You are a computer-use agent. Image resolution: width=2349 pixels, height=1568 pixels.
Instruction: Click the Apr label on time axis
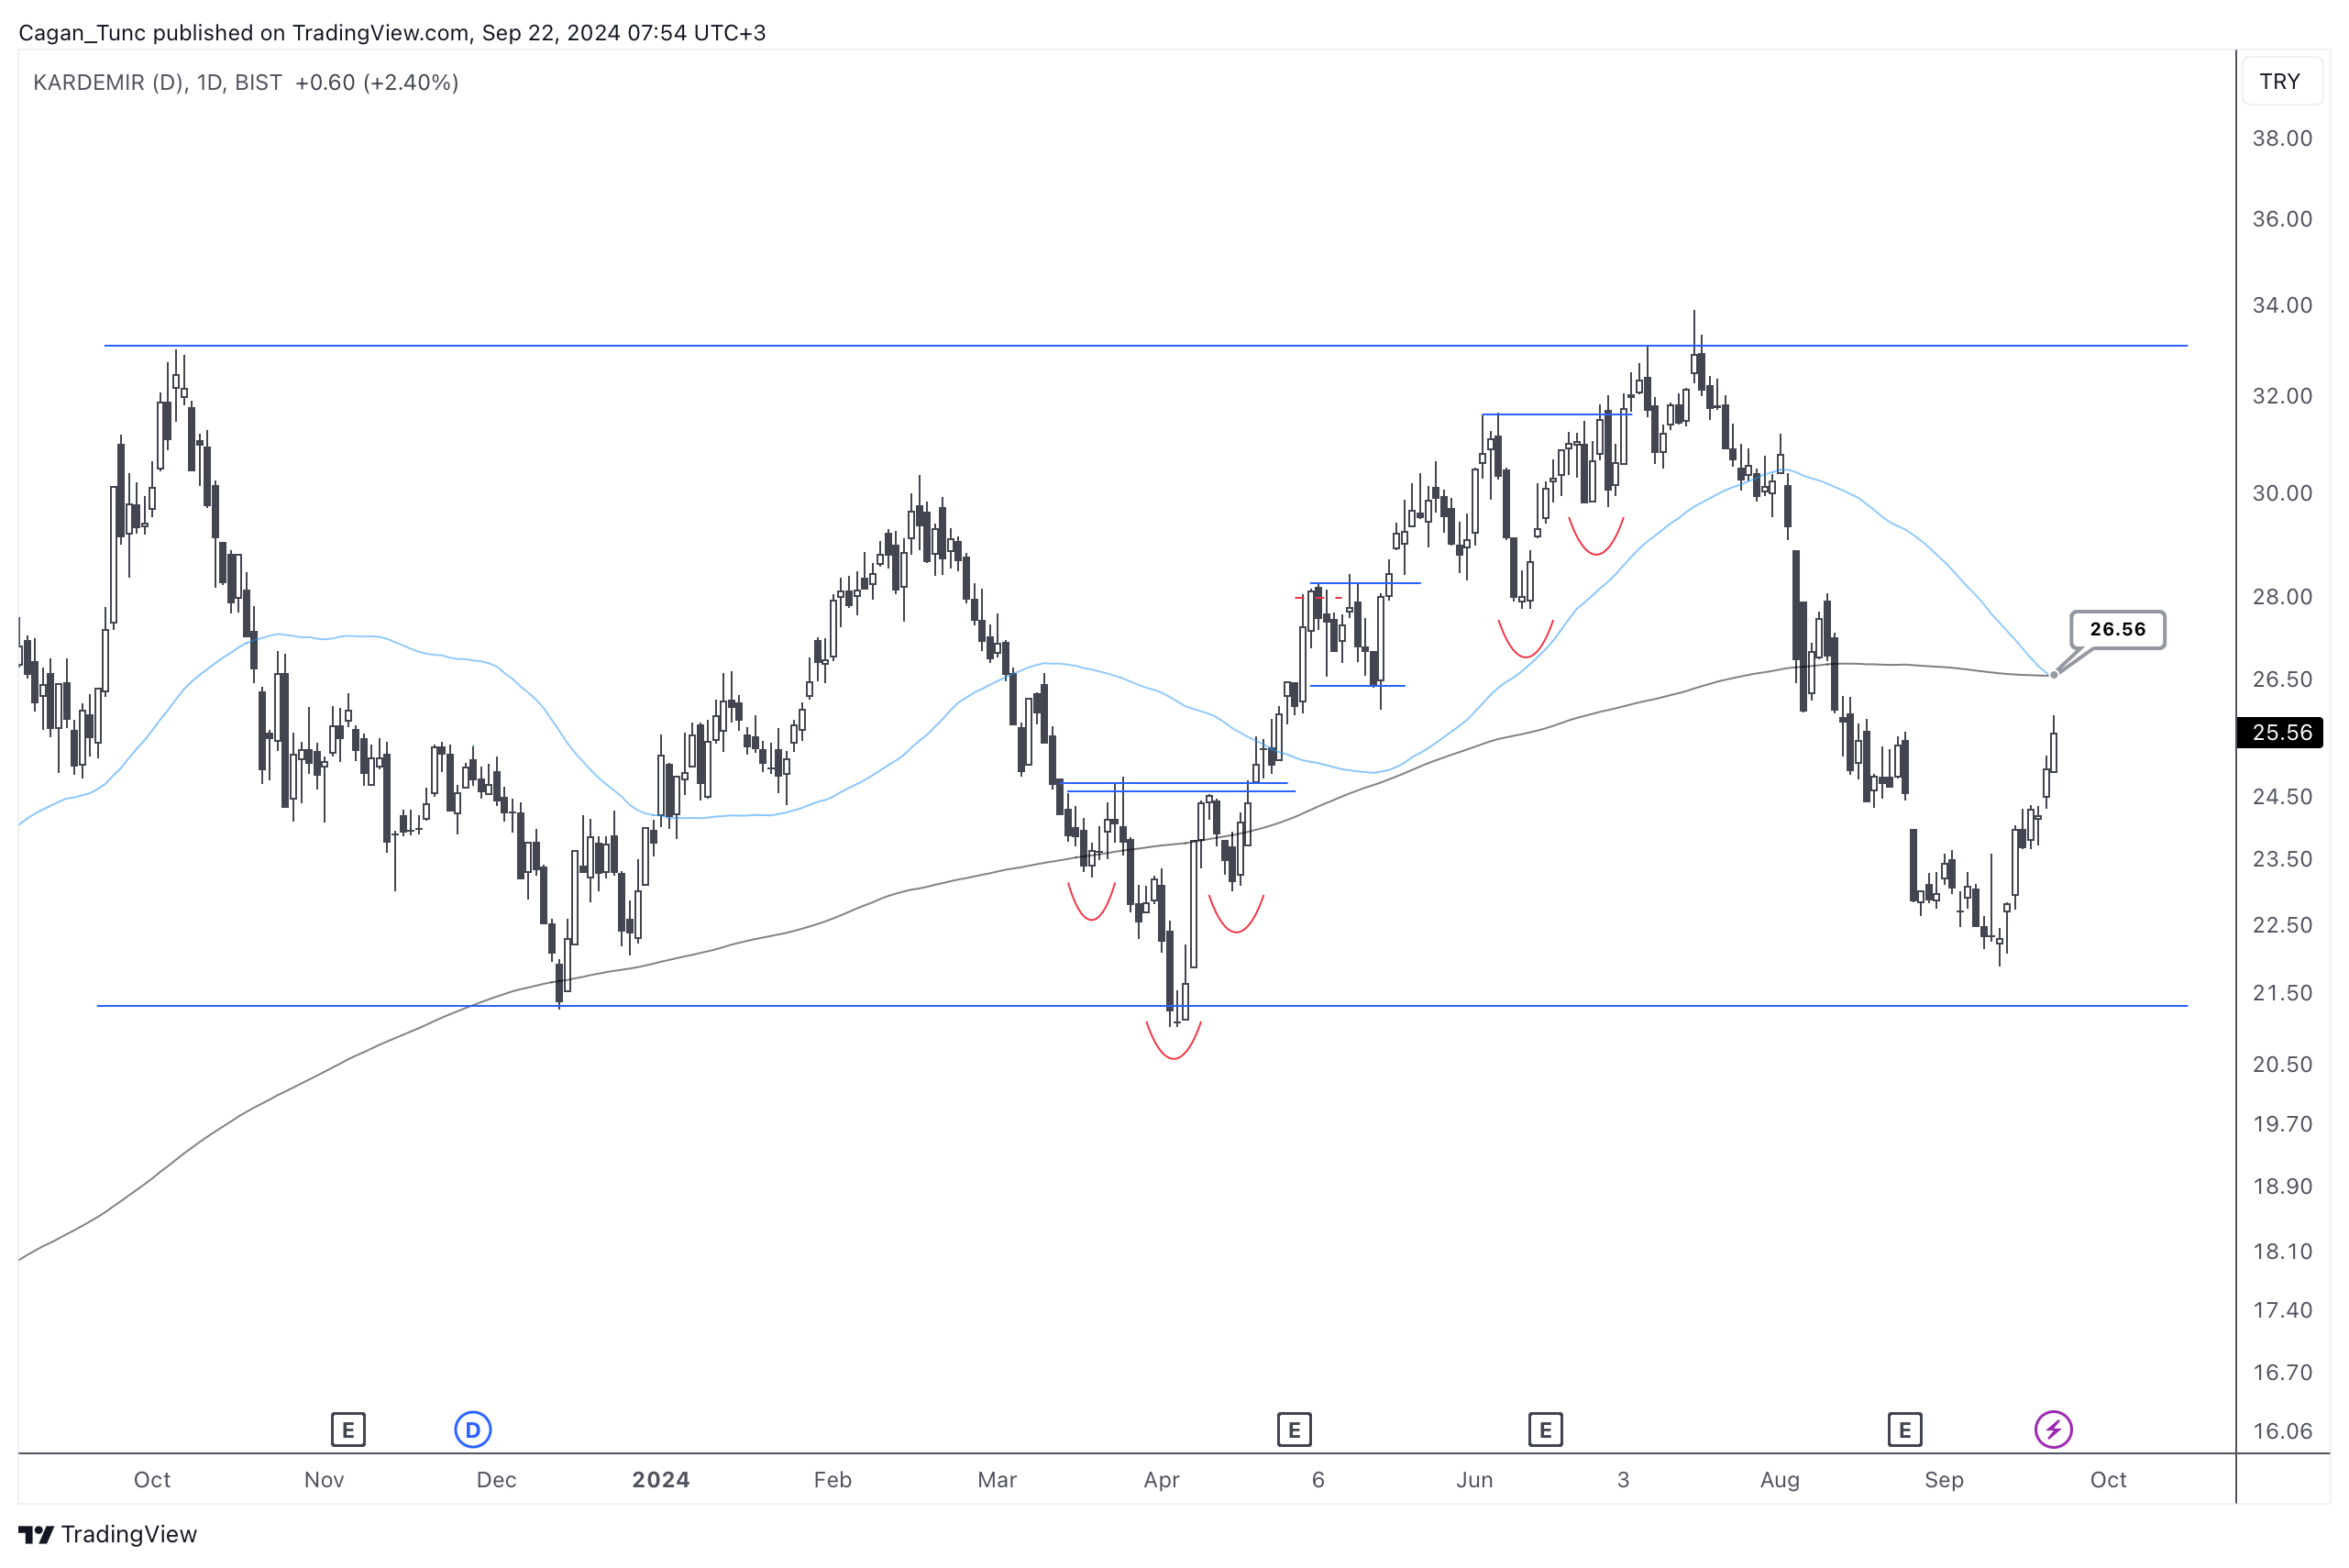tap(1161, 1479)
